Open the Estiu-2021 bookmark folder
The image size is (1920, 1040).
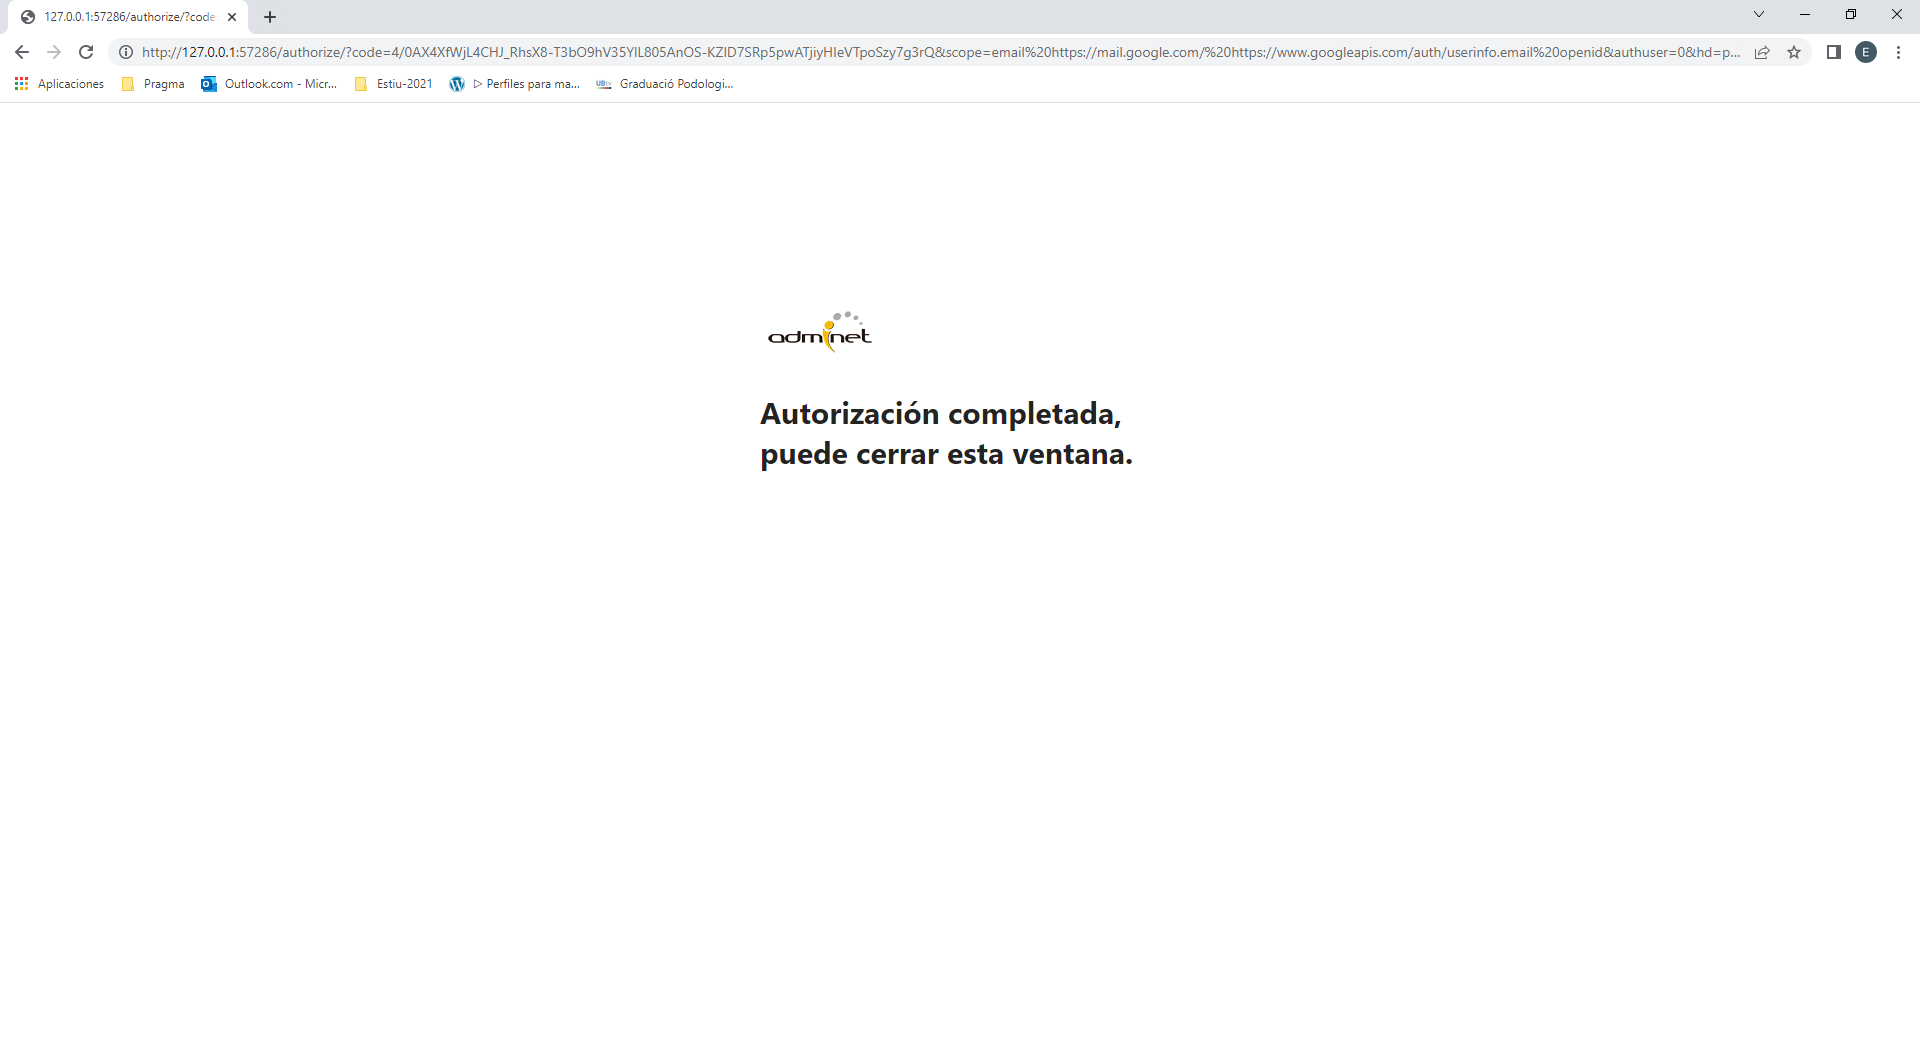[x=394, y=84]
